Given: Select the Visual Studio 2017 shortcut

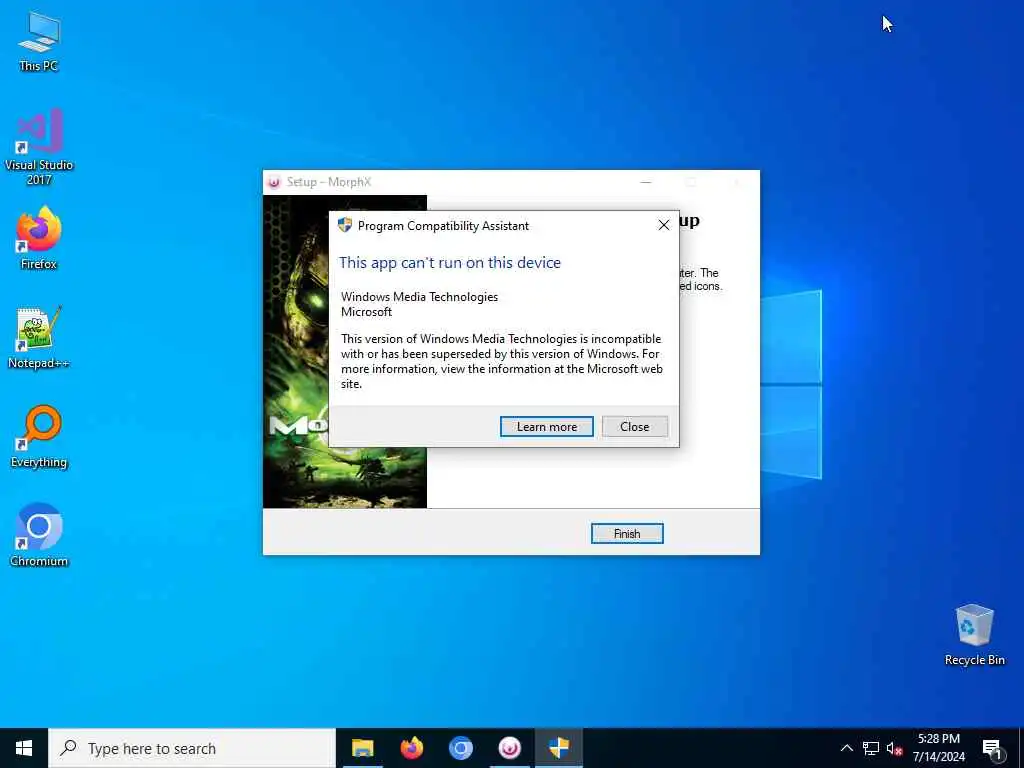Looking at the screenshot, I should (x=39, y=147).
